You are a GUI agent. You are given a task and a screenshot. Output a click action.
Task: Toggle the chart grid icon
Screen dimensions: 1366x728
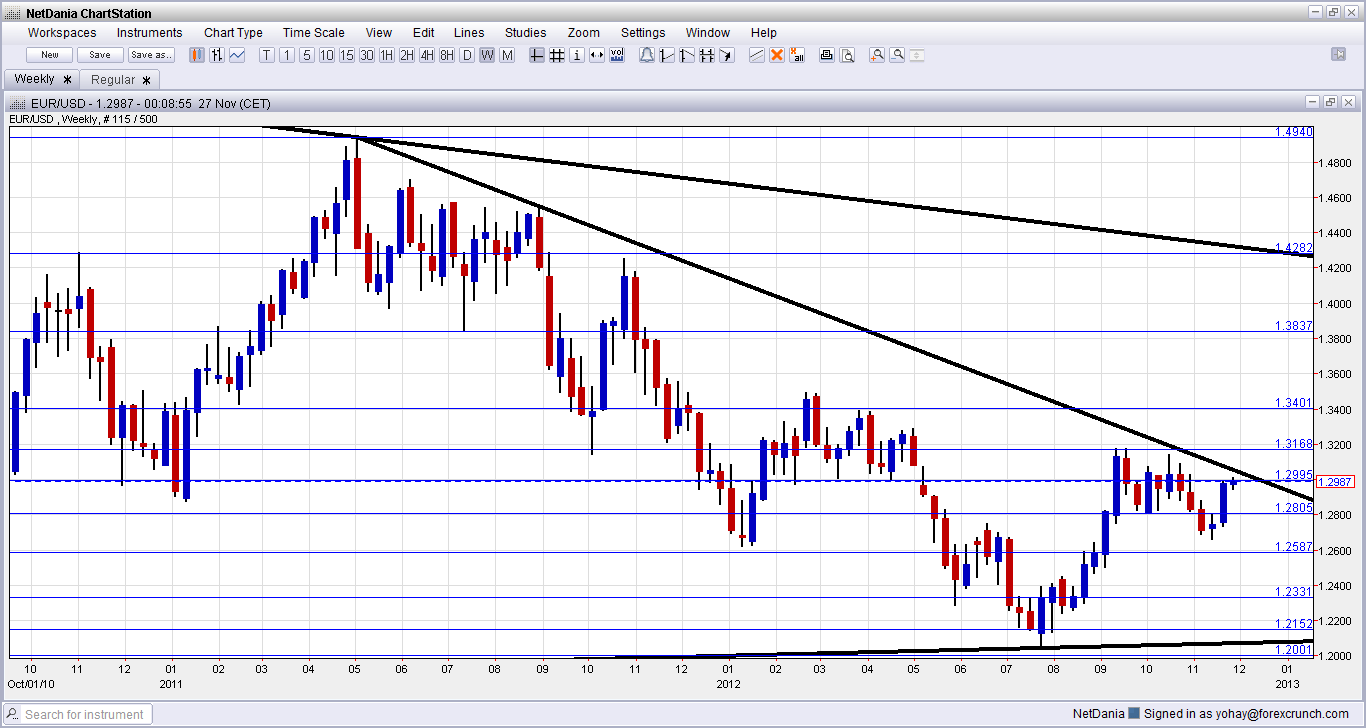point(557,55)
